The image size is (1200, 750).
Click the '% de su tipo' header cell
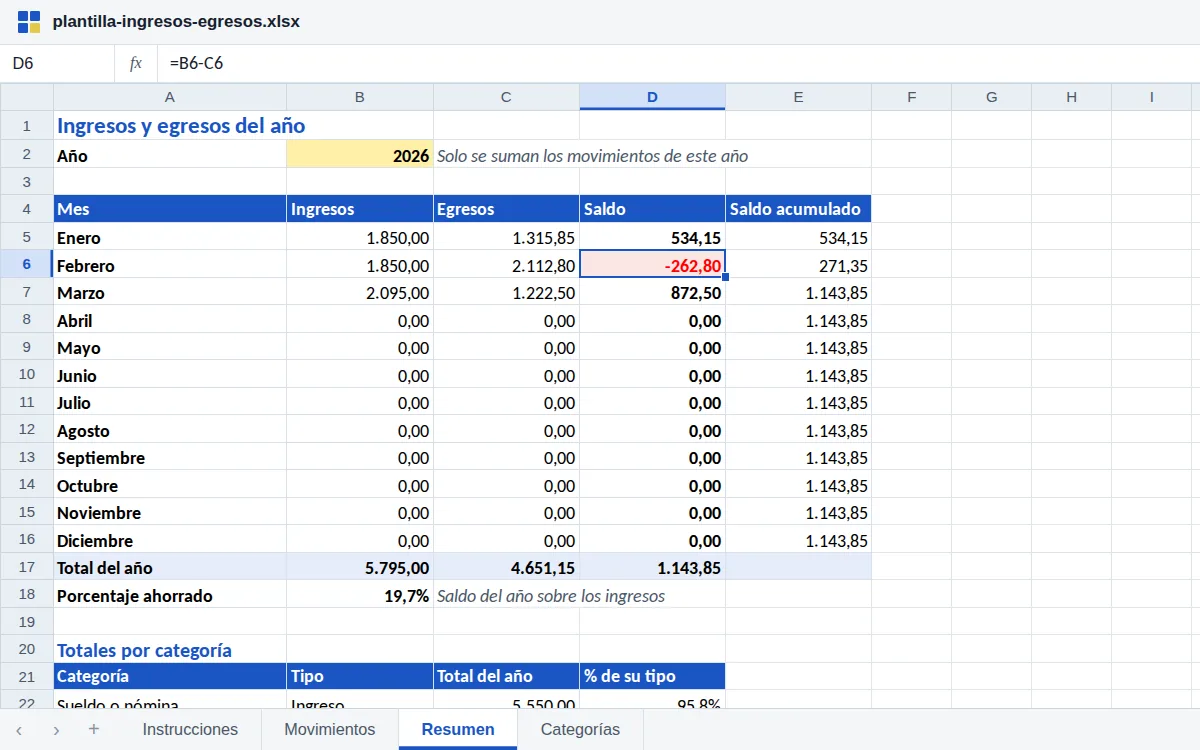[x=652, y=676]
